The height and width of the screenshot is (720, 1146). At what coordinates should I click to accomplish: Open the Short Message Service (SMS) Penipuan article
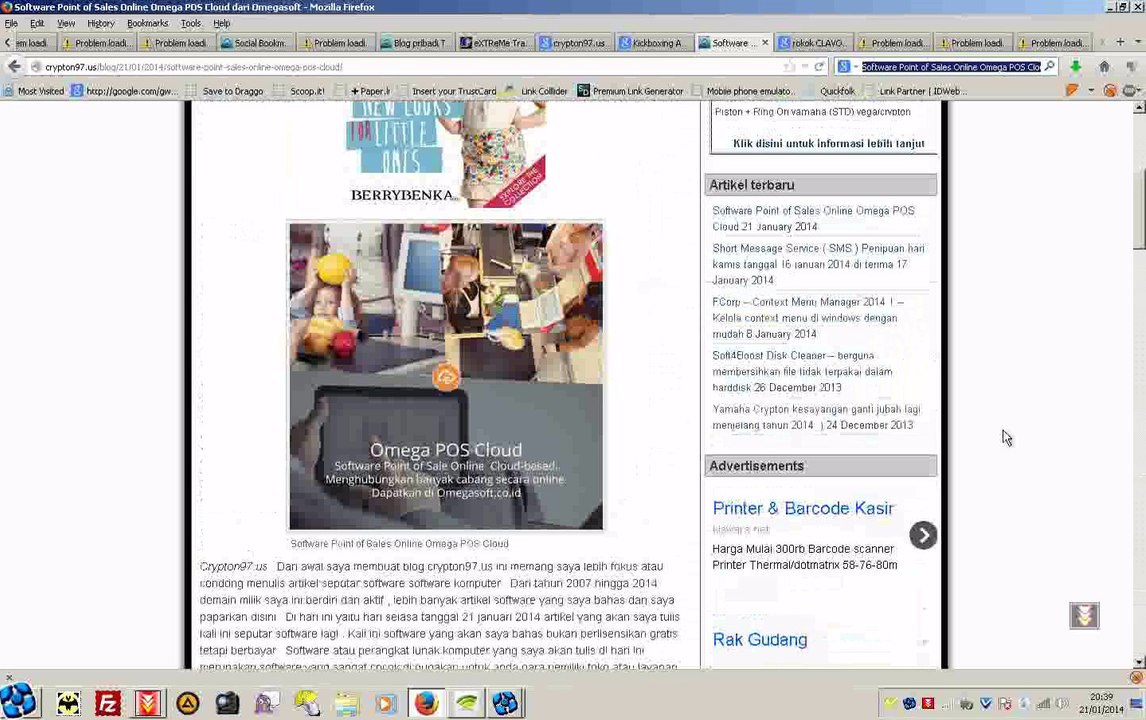point(819,265)
